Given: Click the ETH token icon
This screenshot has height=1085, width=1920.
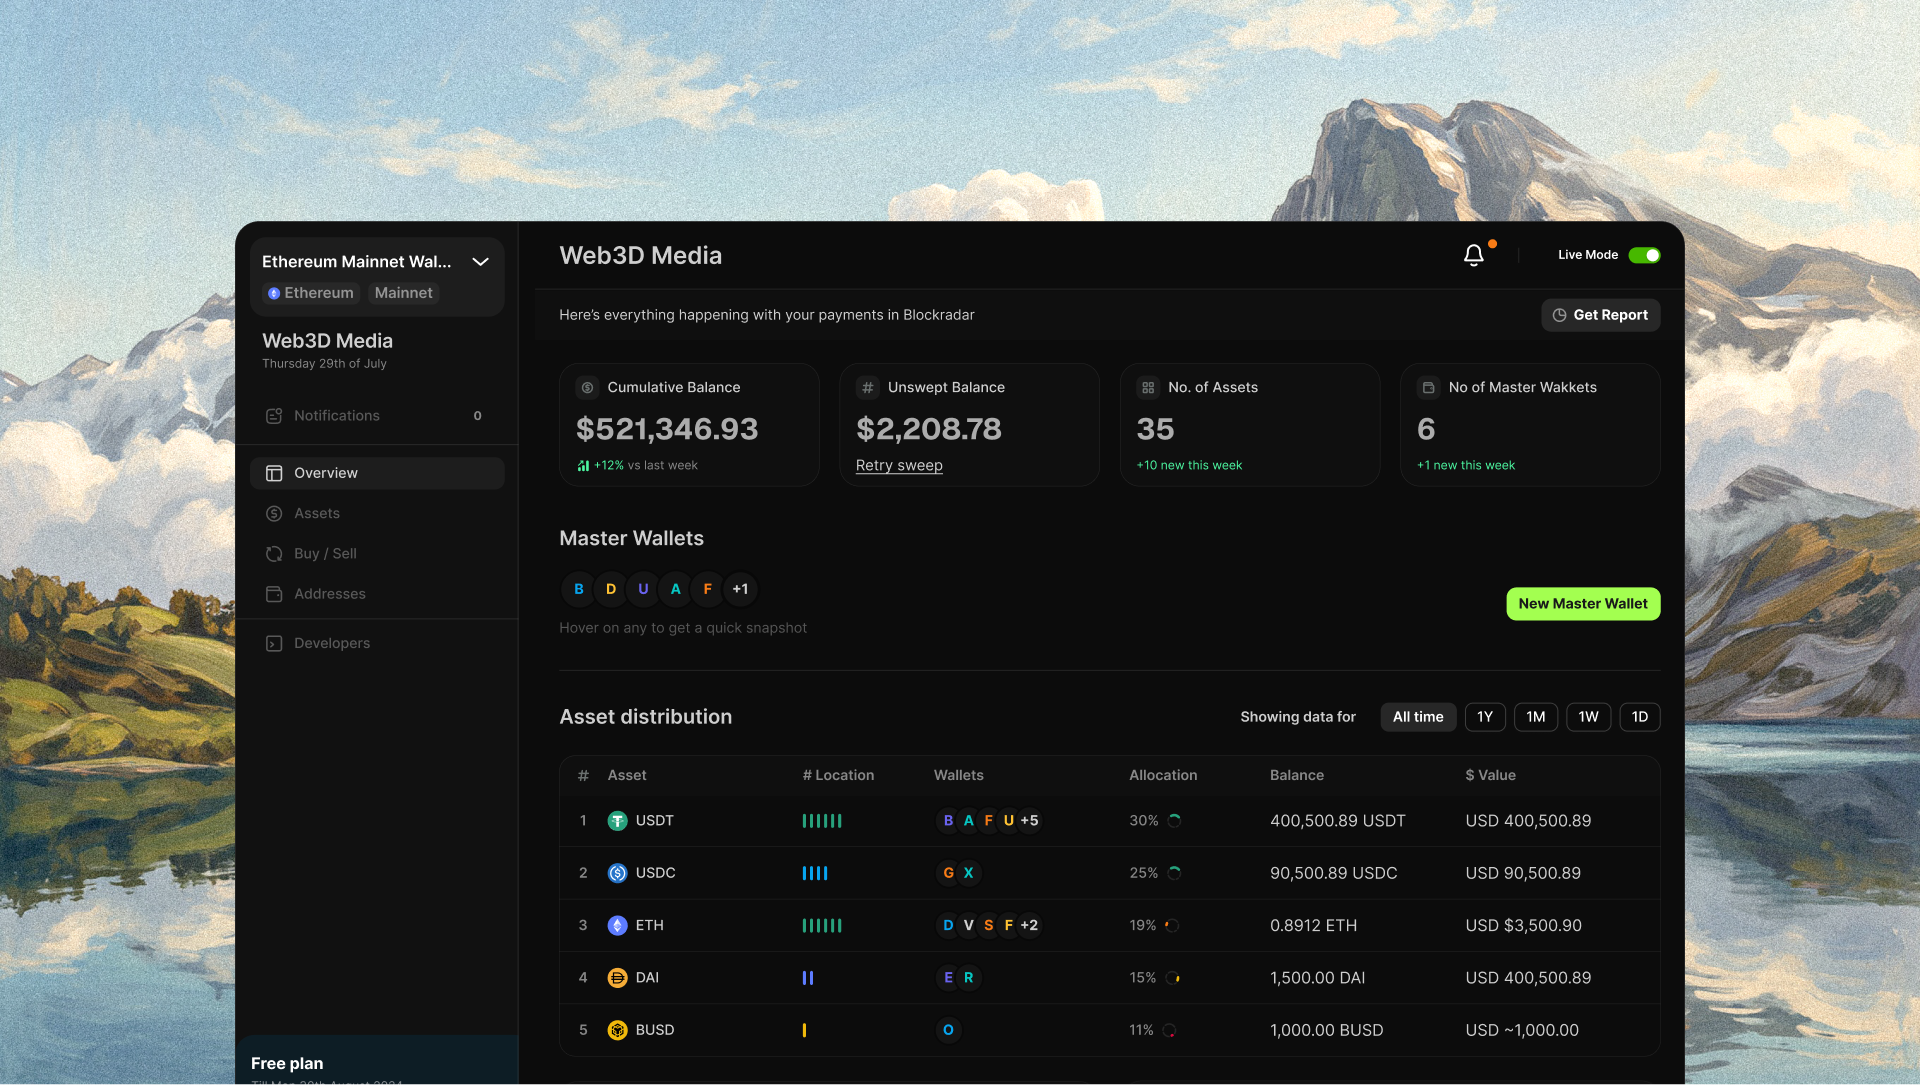Looking at the screenshot, I should coord(617,926).
